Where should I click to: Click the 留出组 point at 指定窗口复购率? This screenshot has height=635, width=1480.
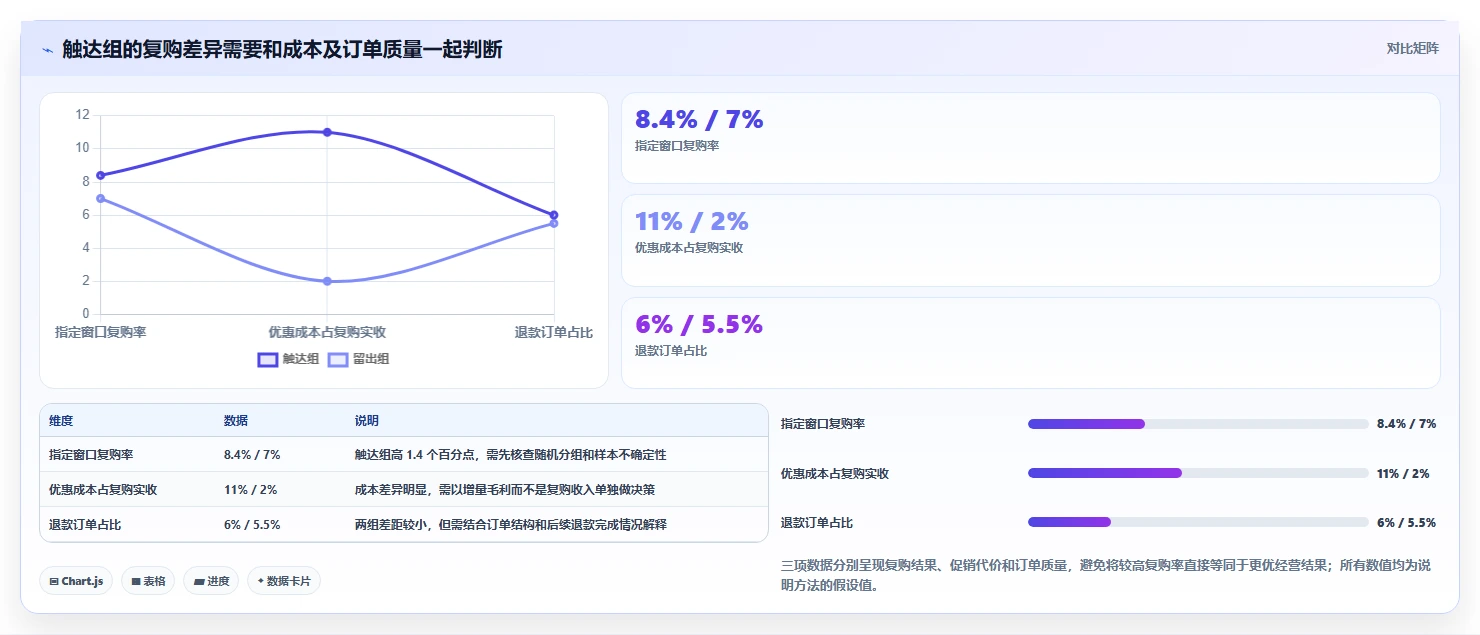101,198
